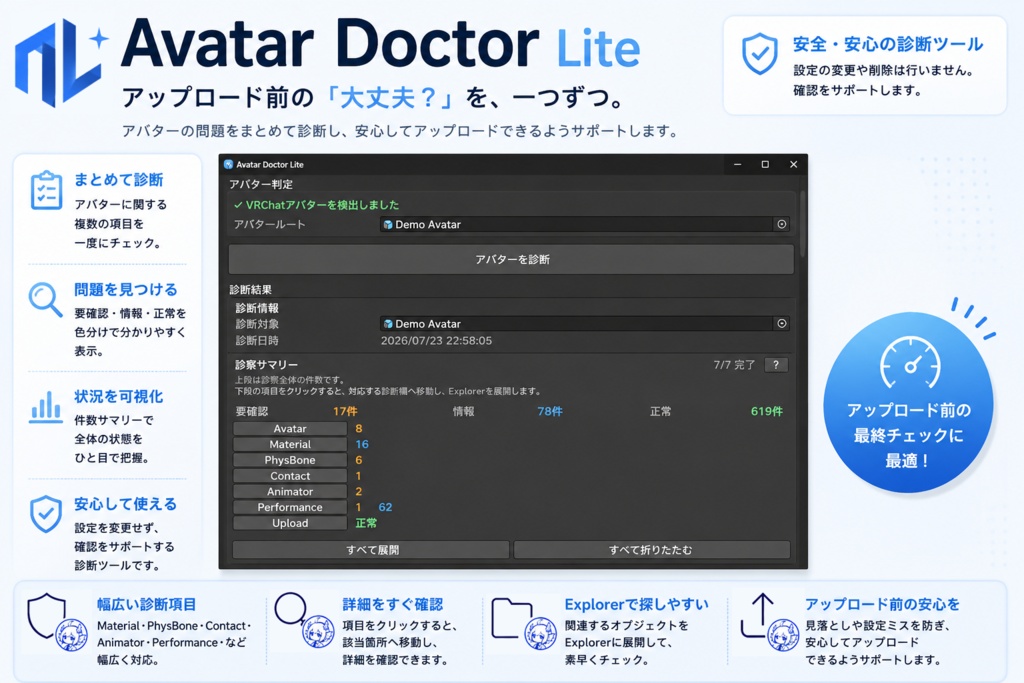Click the date 2026/07/23 22:58:05

436,340
